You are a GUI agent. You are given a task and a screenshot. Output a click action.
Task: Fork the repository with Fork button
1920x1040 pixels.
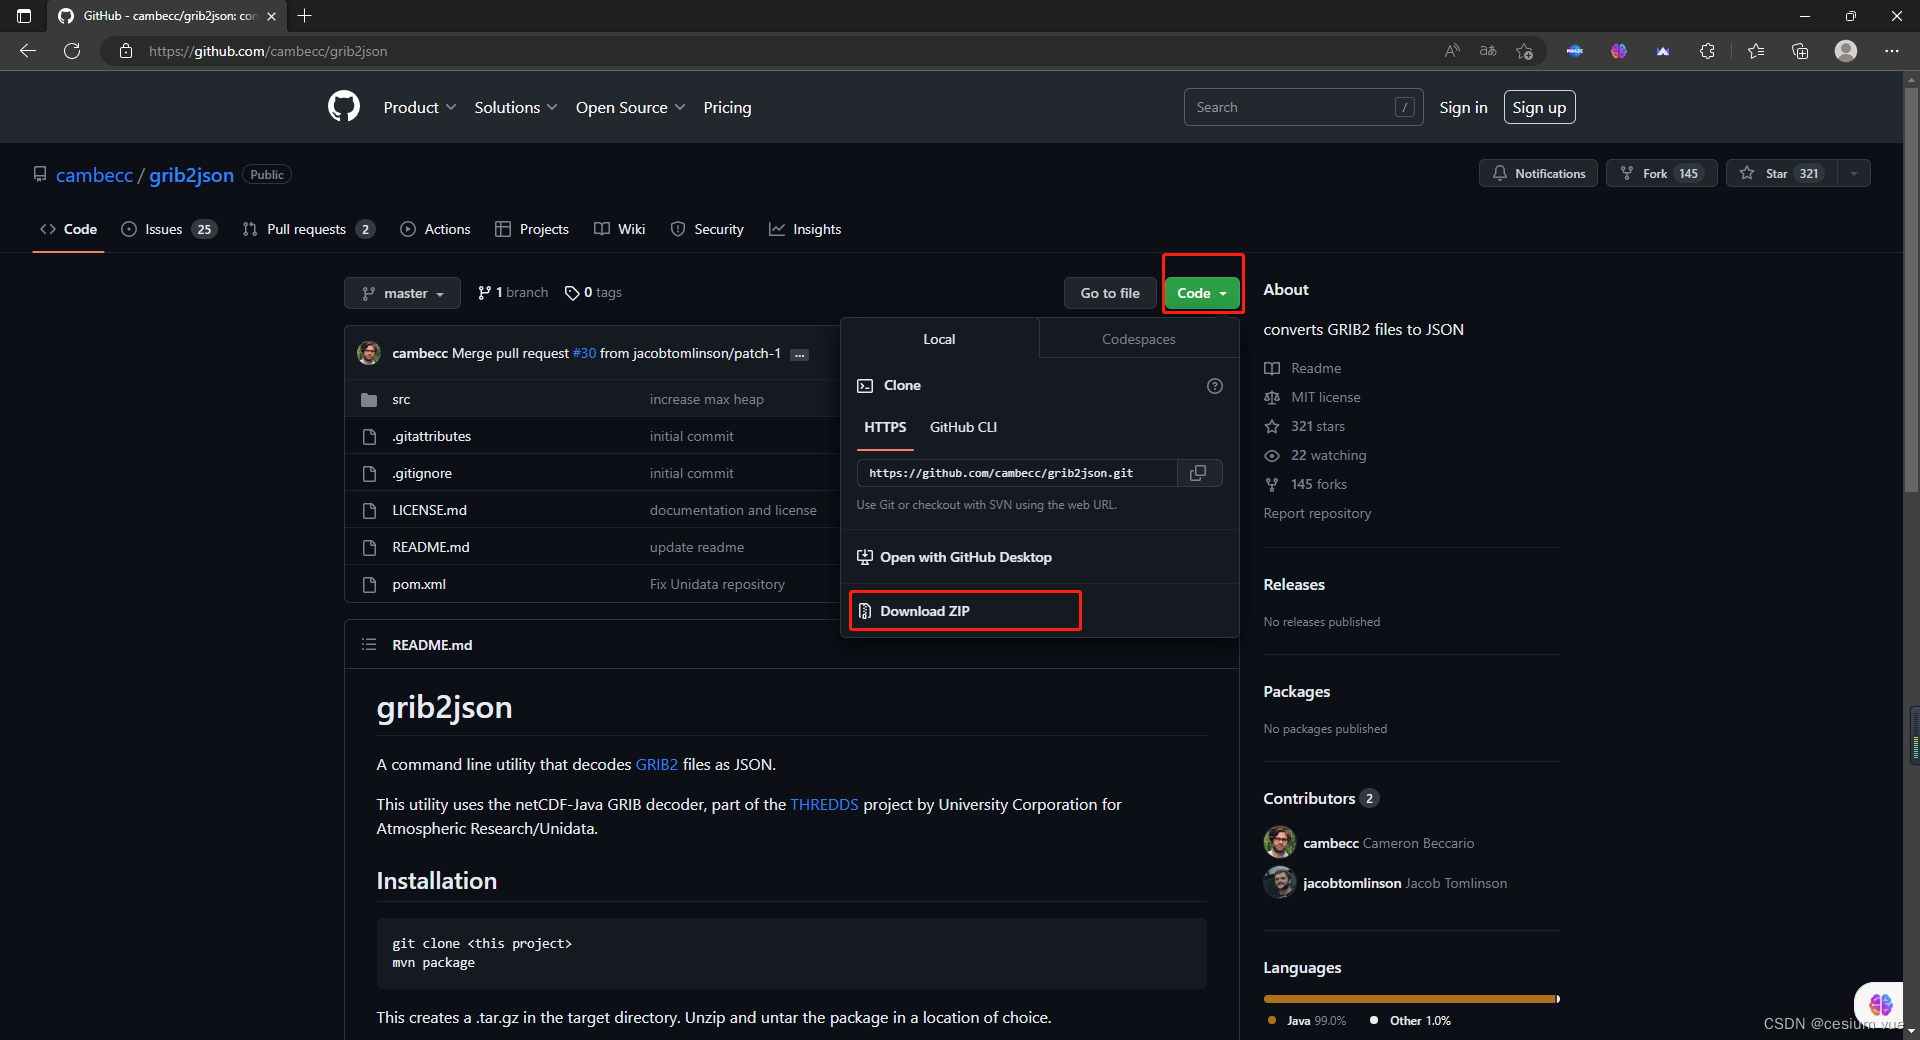coord(1661,174)
